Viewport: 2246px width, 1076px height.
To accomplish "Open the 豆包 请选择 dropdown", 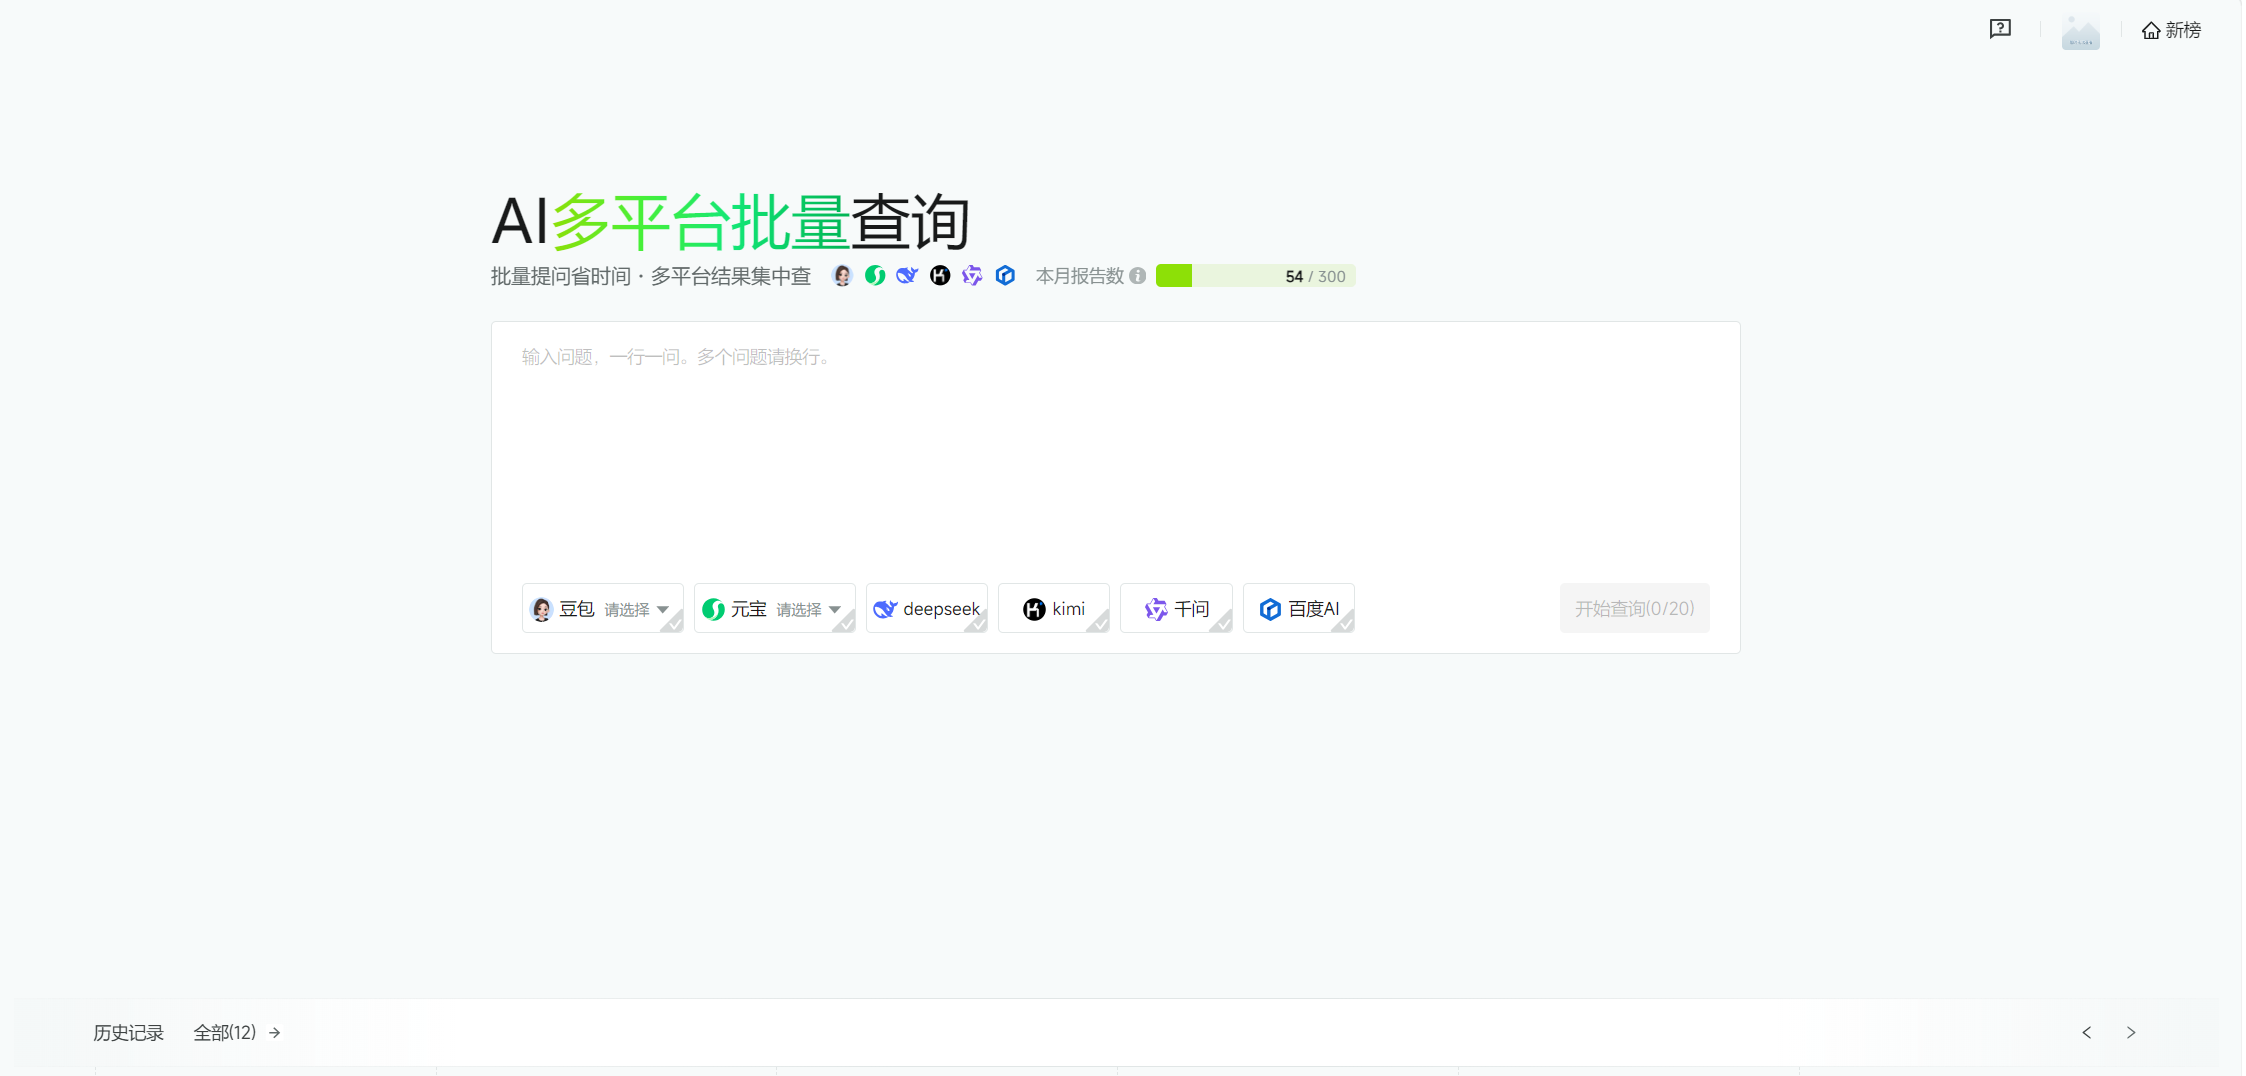I will point(637,609).
